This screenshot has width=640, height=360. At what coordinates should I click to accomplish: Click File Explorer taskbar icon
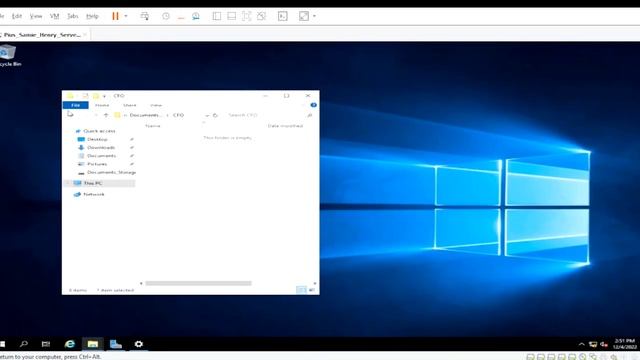[93, 344]
